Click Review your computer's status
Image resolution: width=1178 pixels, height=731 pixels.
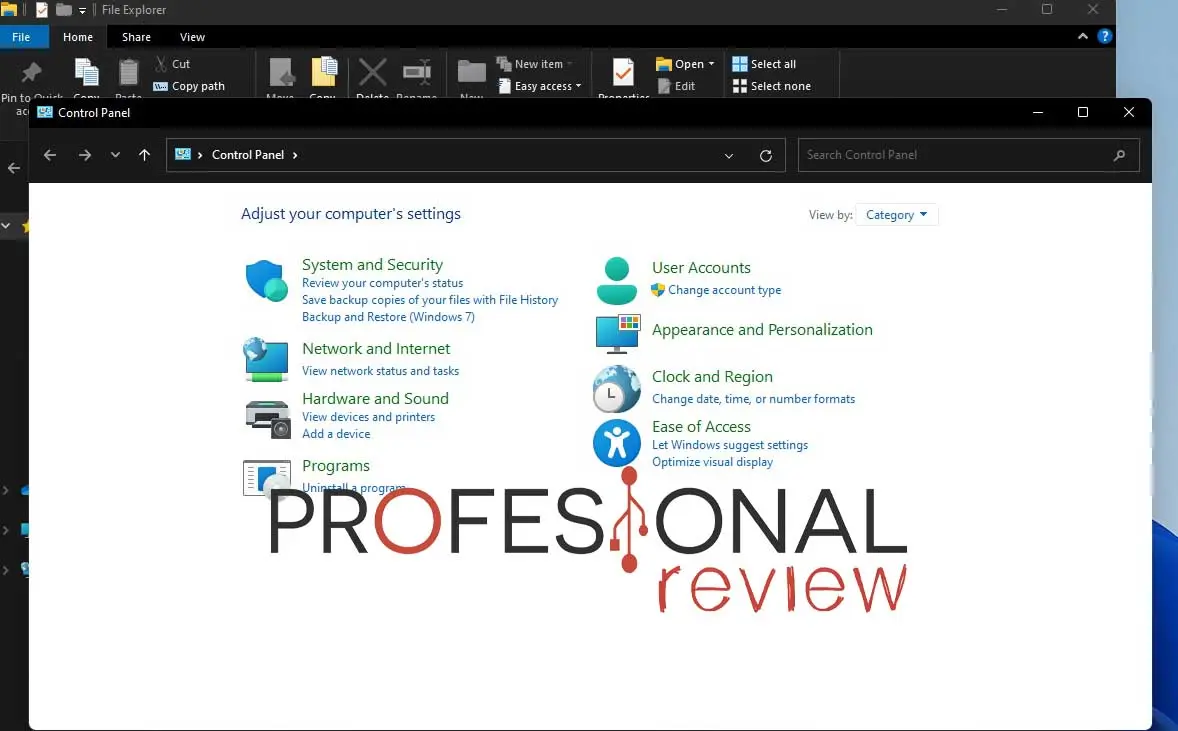tap(382, 283)
